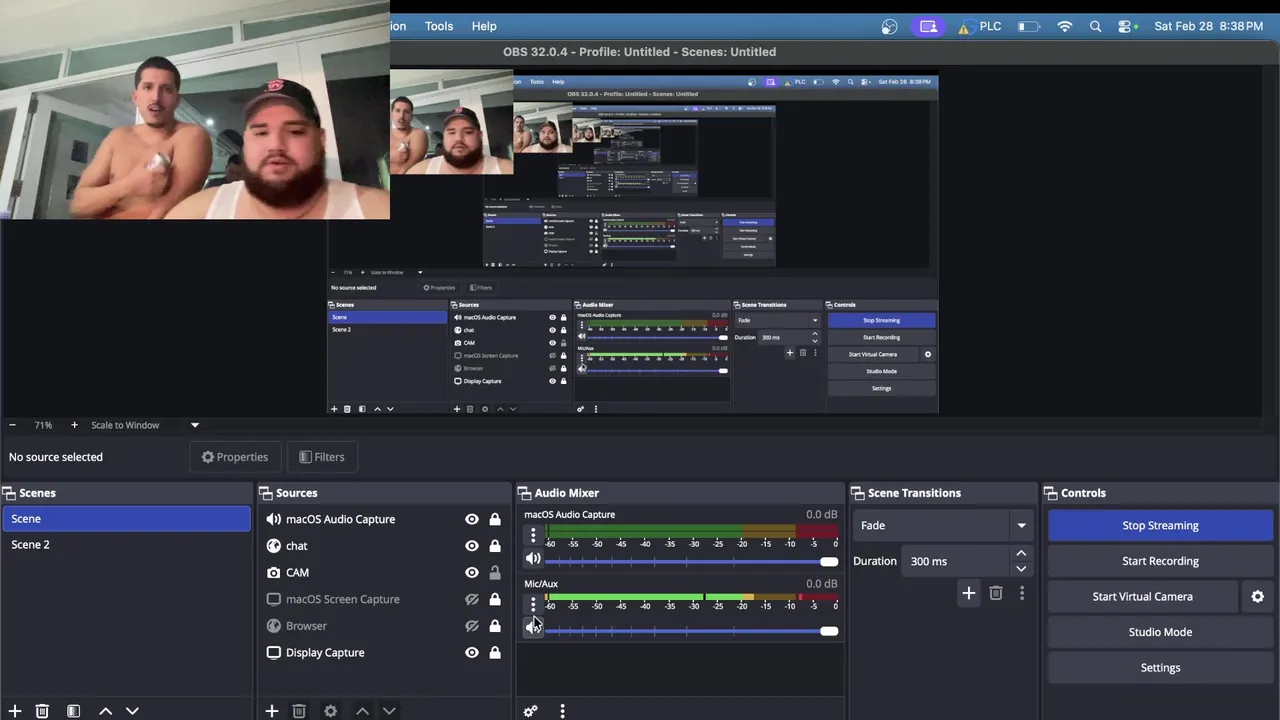Select the chat source row
Viewport: 1280px width, 720px height.
pyautogui.click(x=384, y=546)
